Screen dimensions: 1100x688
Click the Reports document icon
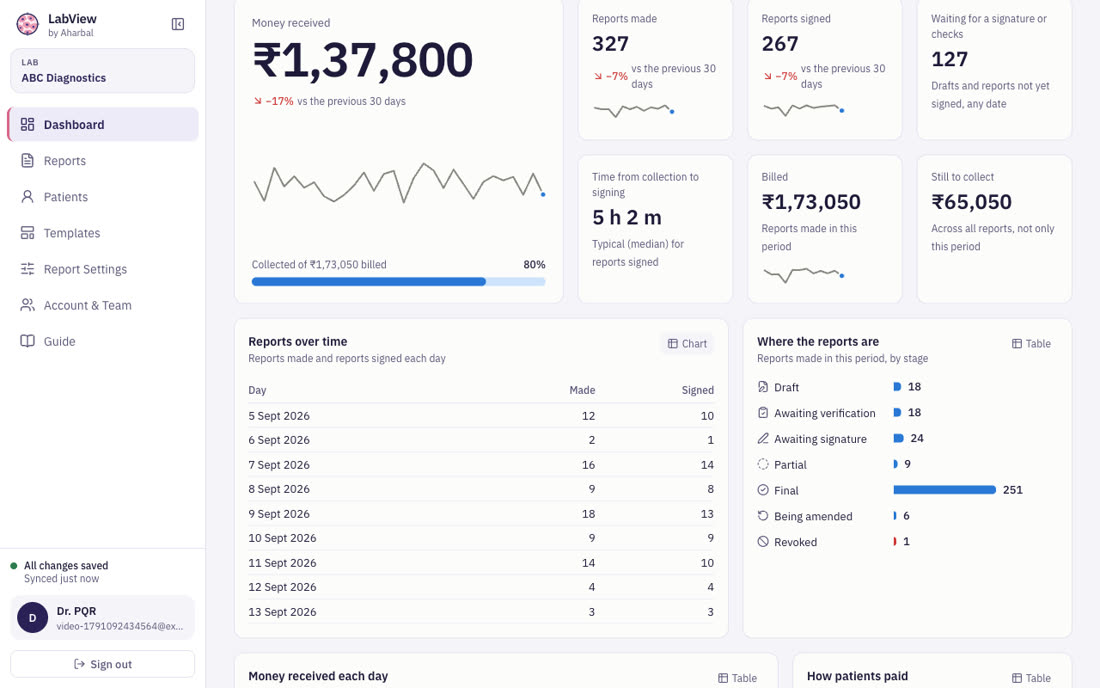[x=27, y=161]
